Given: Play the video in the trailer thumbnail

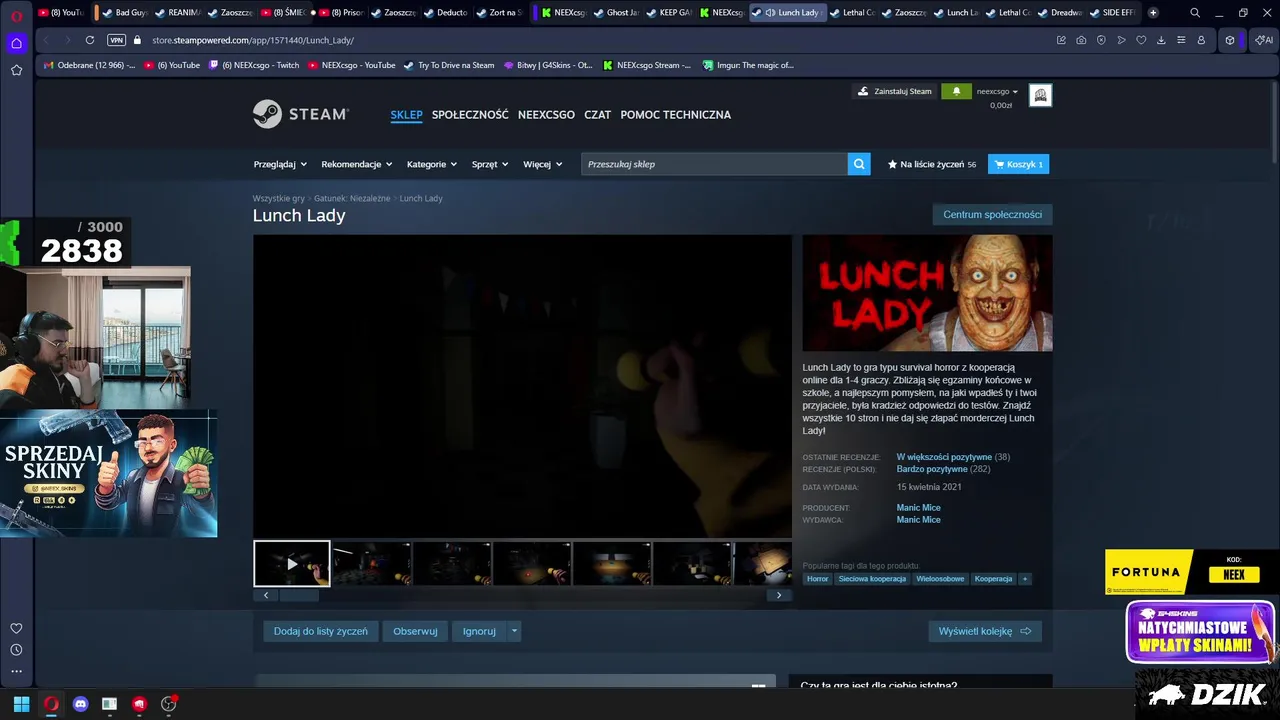Looking at the screenshot, I should click(x=291, y=564).
